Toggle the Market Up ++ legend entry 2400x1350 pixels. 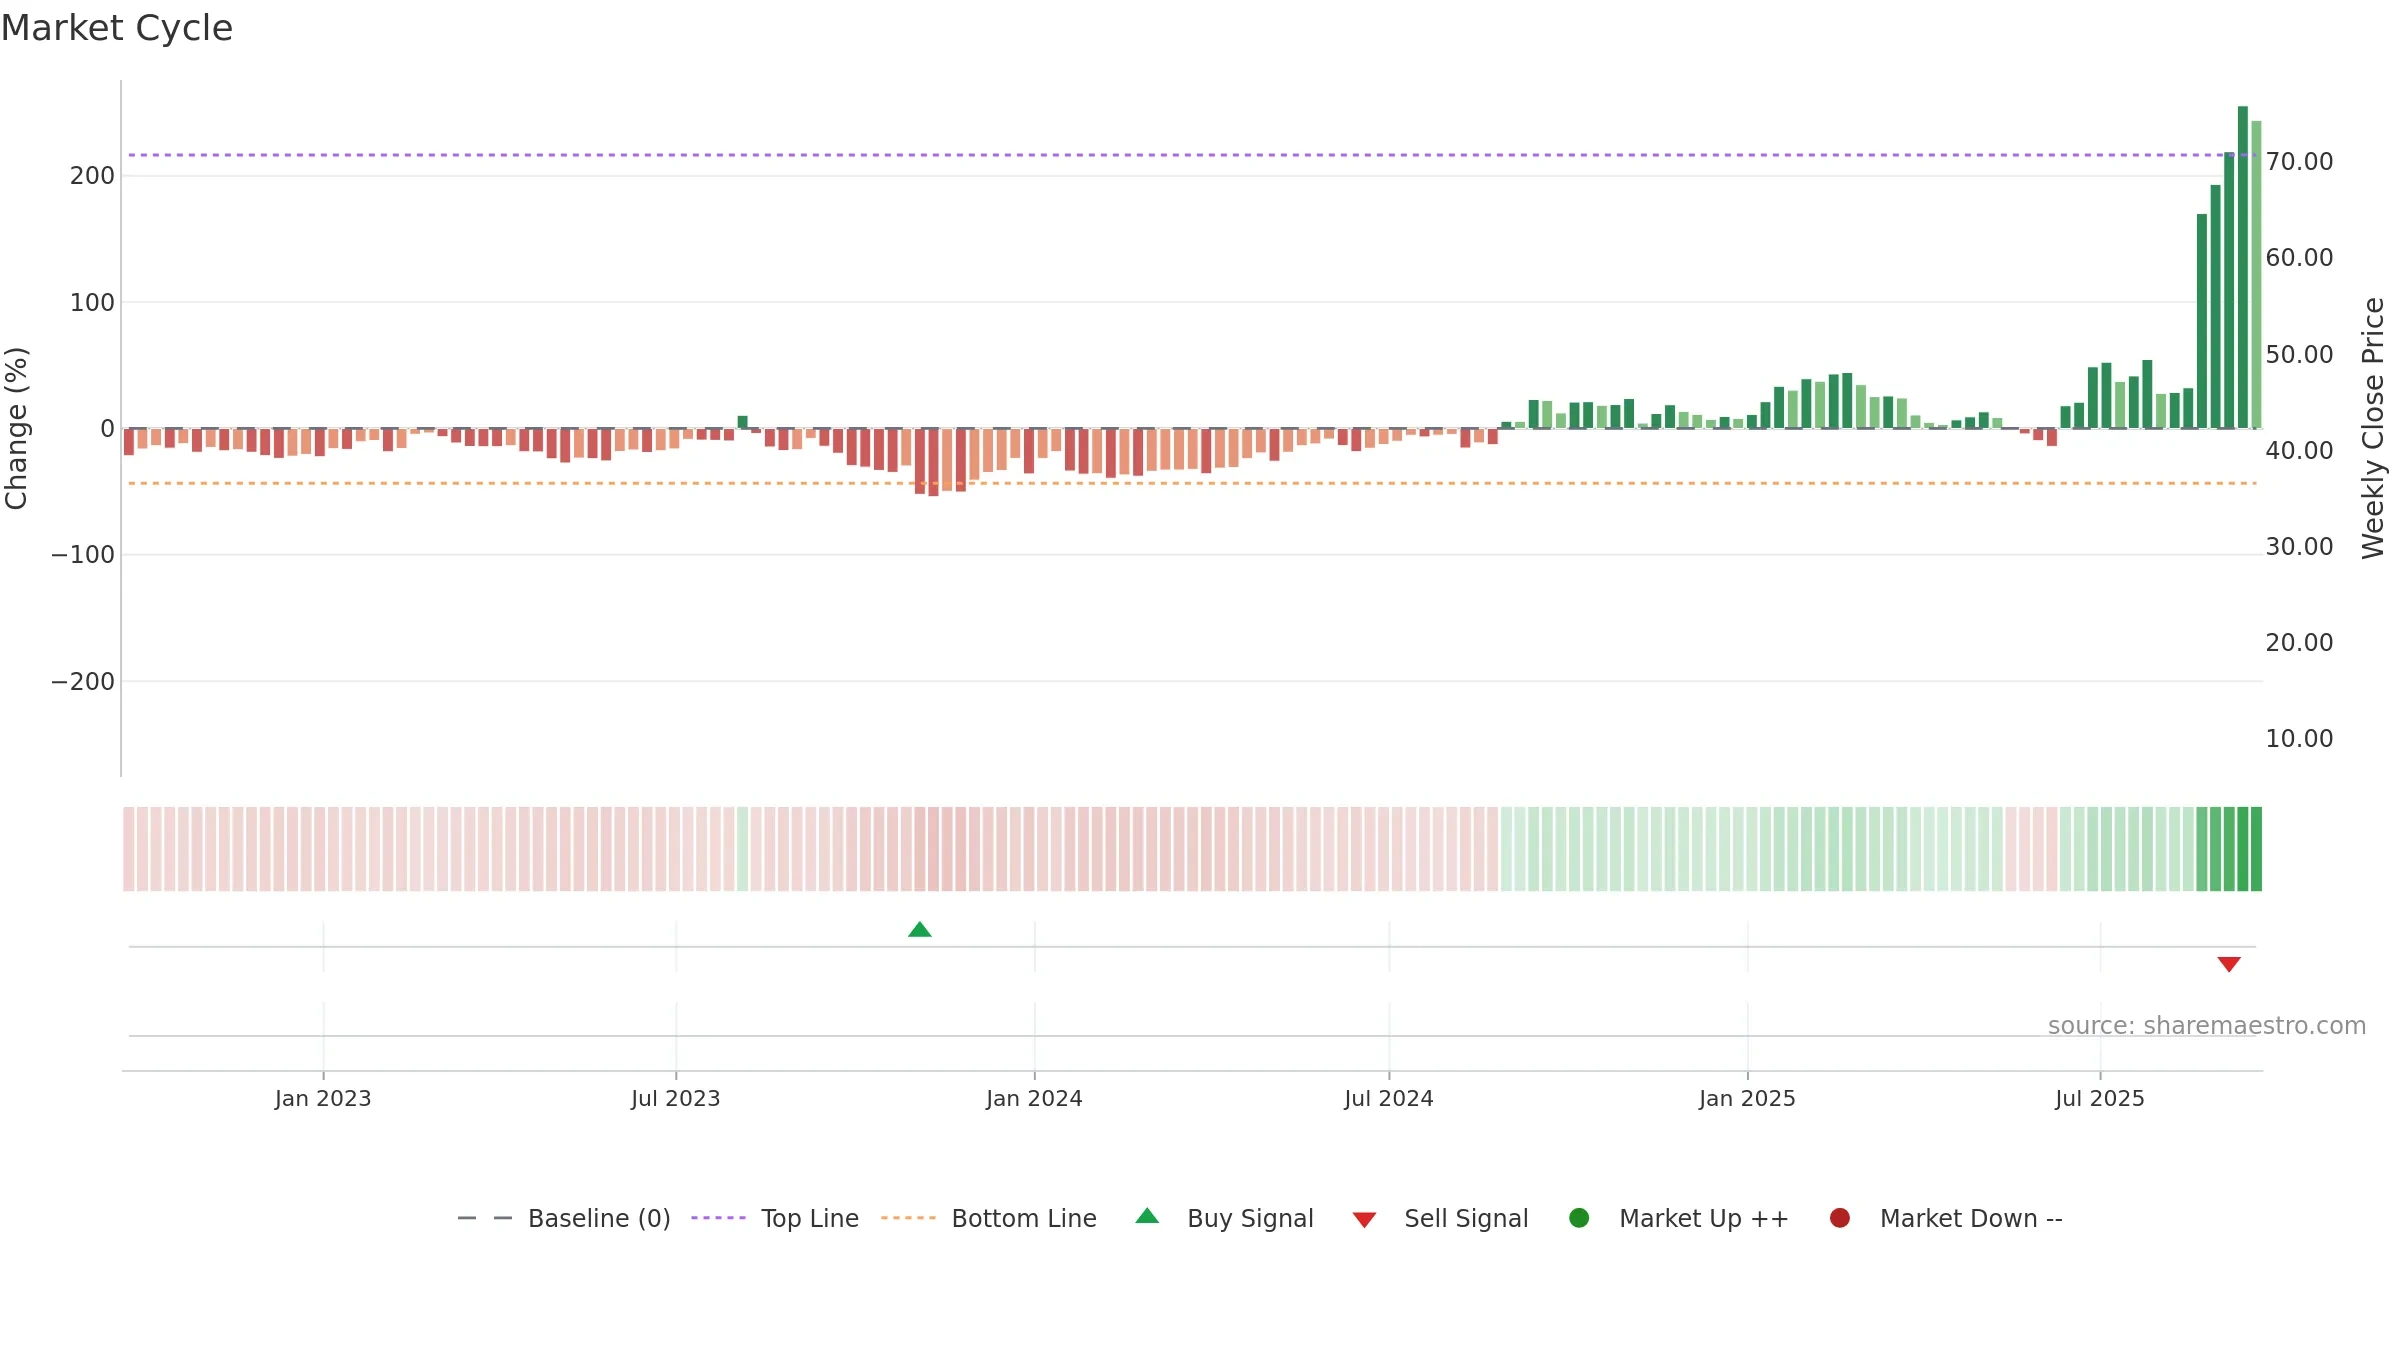click(1679, 1218)
